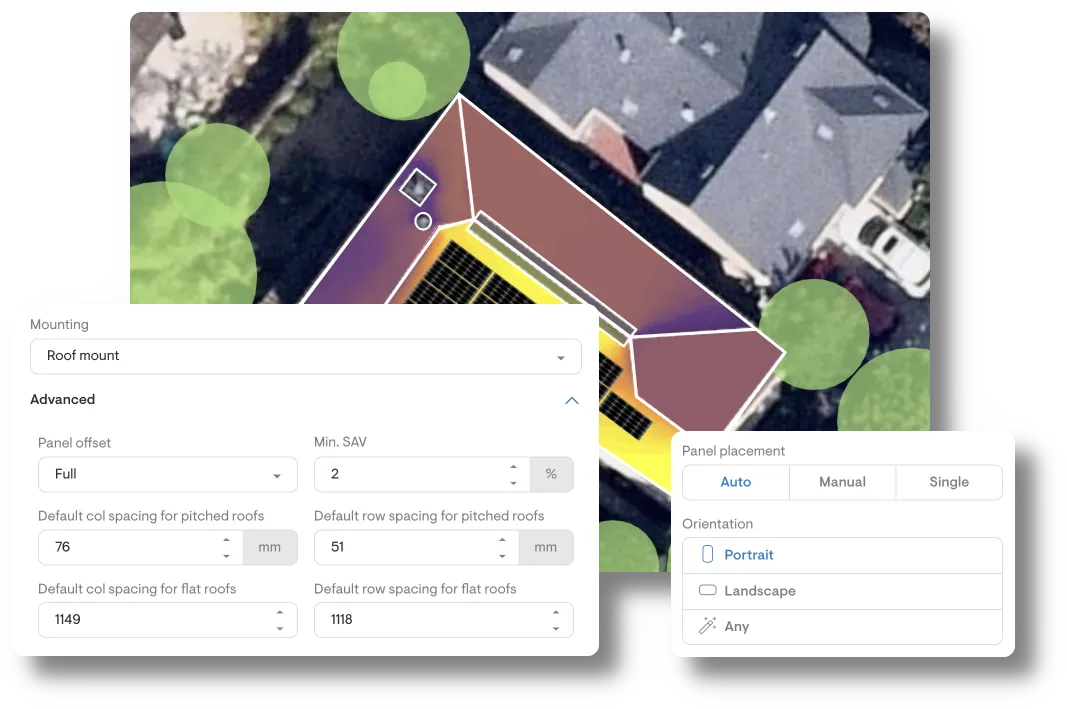The width and height of the screenshot is (1067, 709).
Task: Choose the Any orientation option
Action: pyautogui.click(x=737, y=626)
